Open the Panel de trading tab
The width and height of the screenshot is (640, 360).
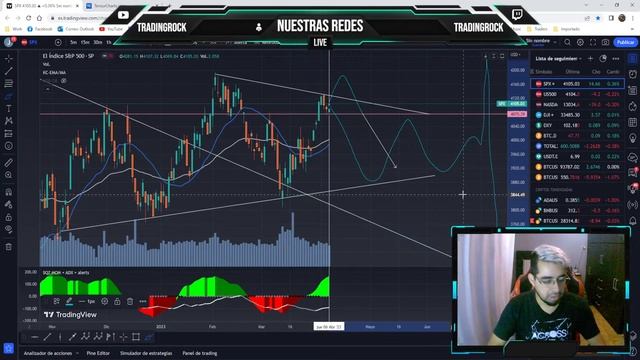200,353
